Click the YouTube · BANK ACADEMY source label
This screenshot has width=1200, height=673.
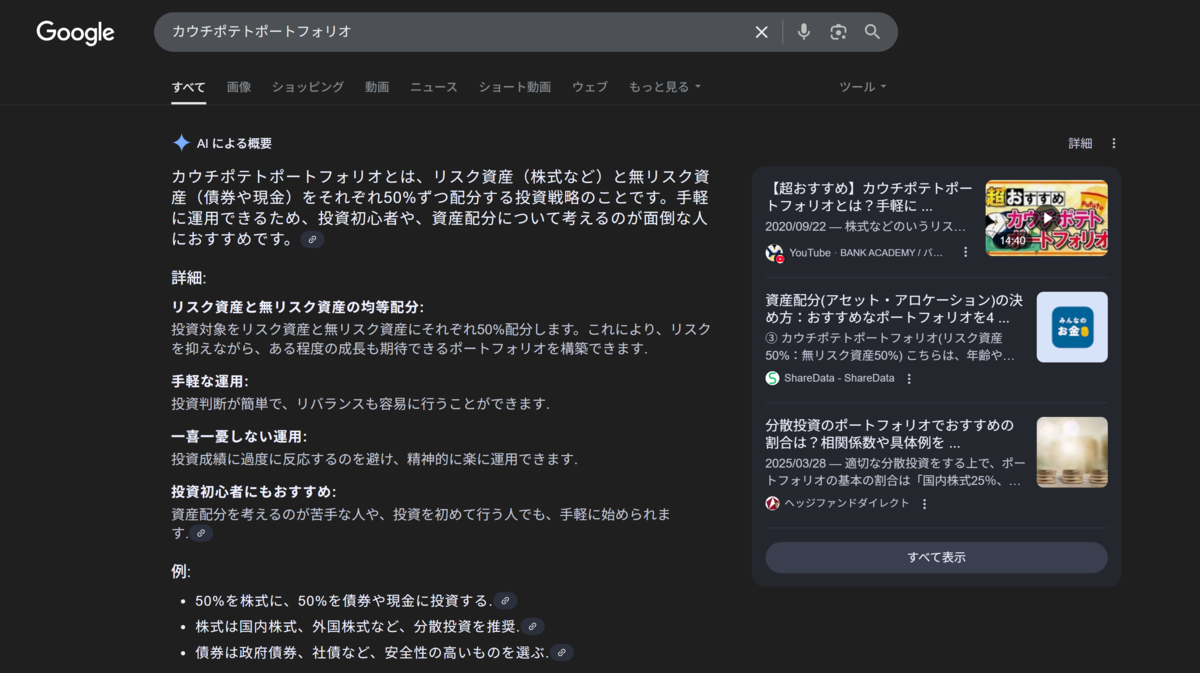pyautogui.click(x=866, y=253)
